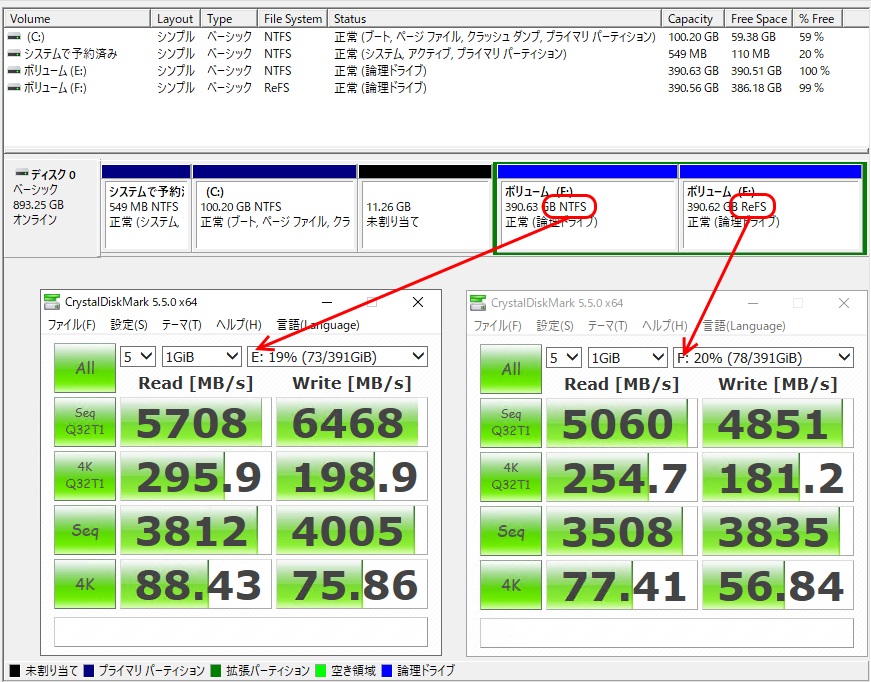The width and height of the screenshot is (871, 682).
Task: Run Seq test on drive E
Action: (x=85, y=530)
